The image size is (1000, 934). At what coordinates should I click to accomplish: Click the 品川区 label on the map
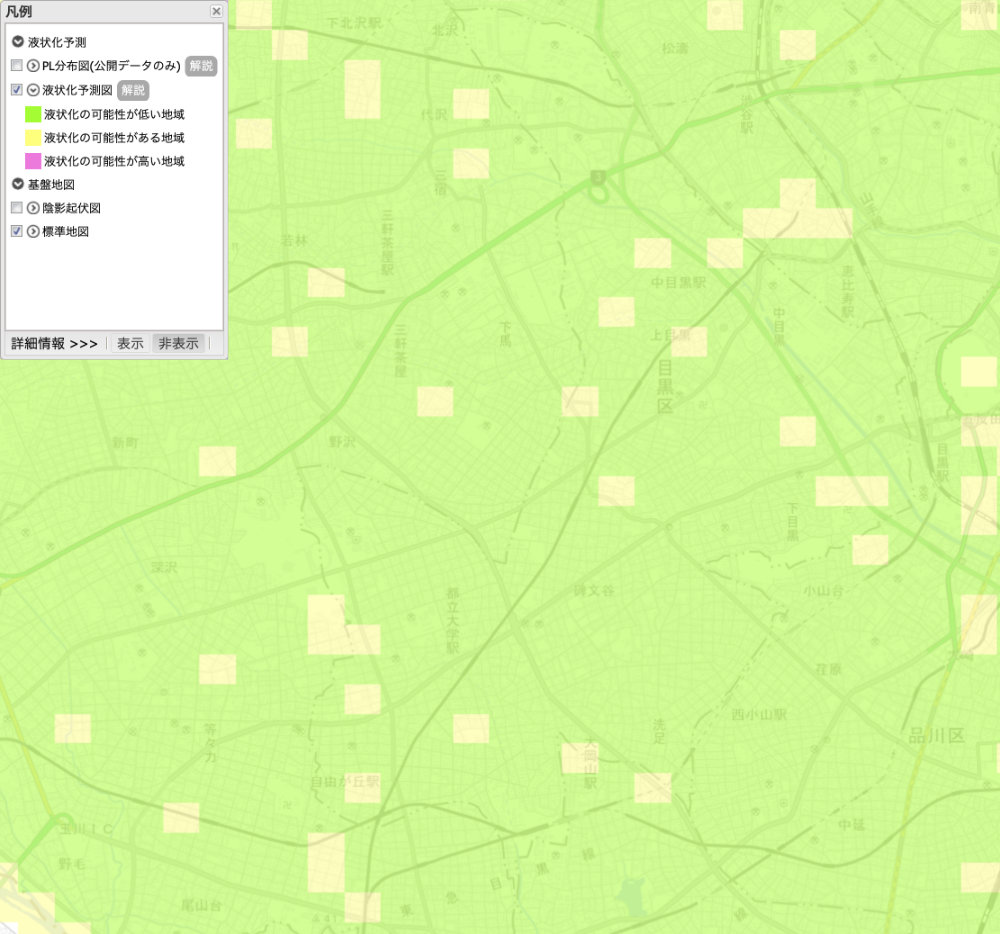coord(936,736)
